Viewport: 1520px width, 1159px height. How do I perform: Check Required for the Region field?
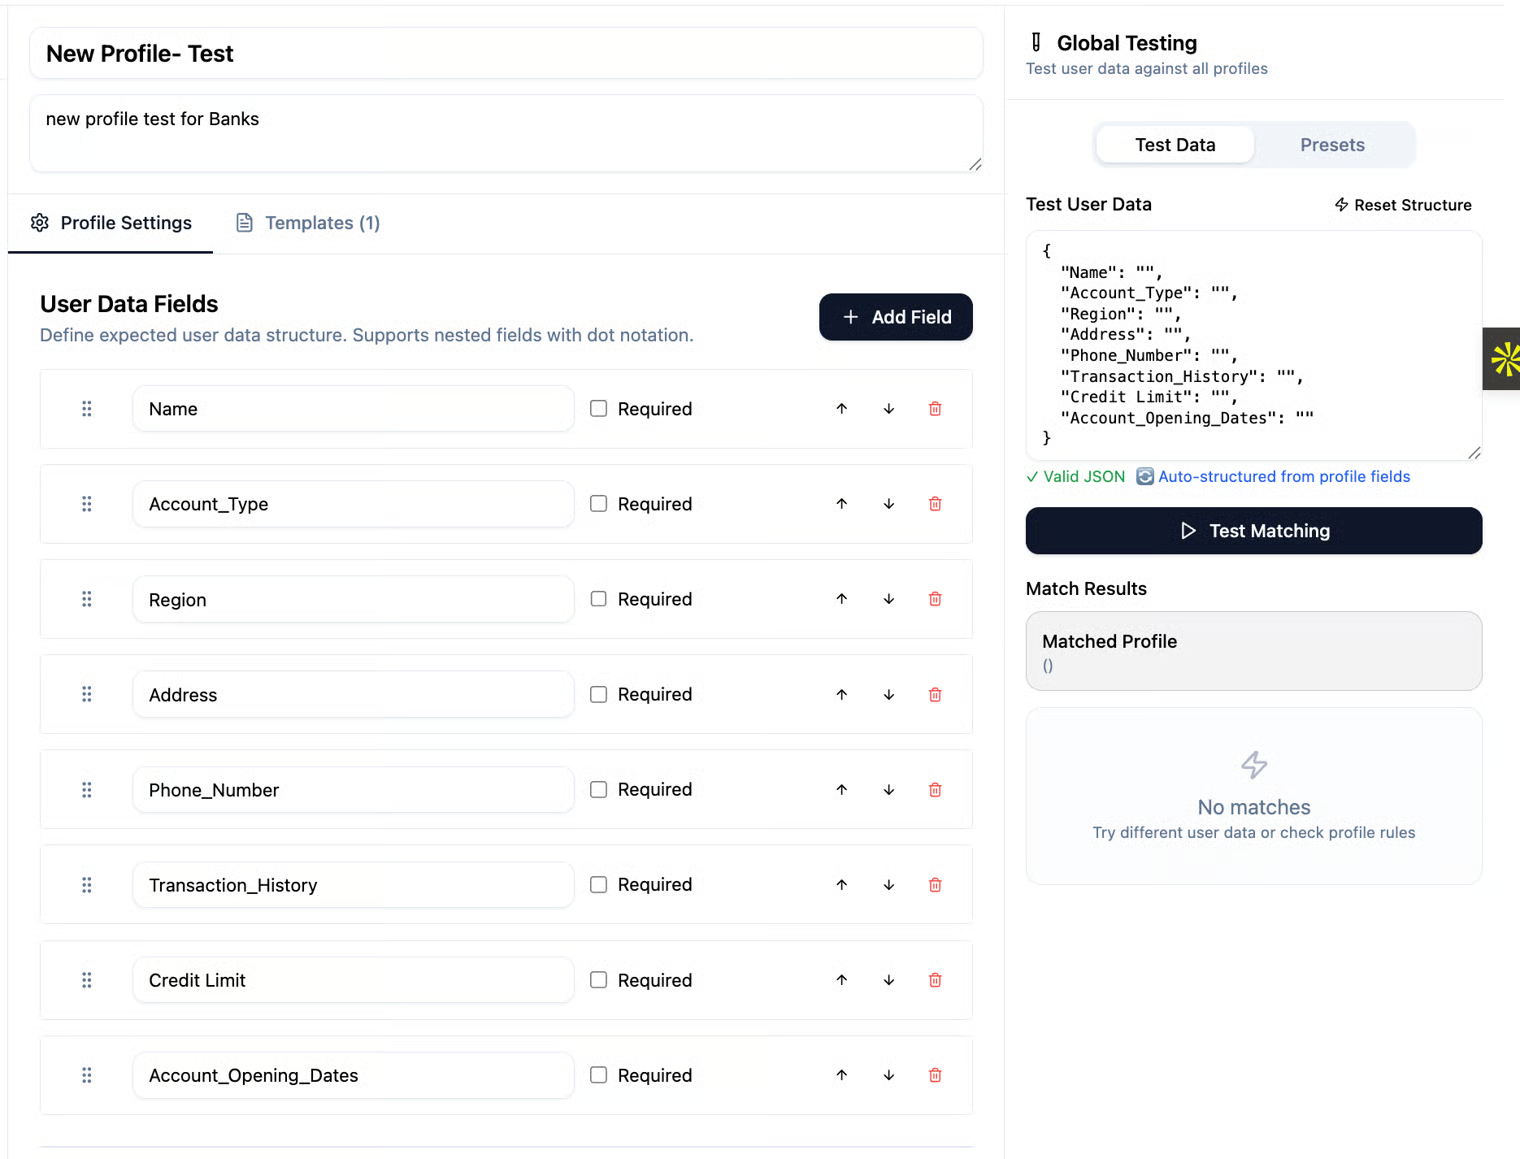click(599, 599)
